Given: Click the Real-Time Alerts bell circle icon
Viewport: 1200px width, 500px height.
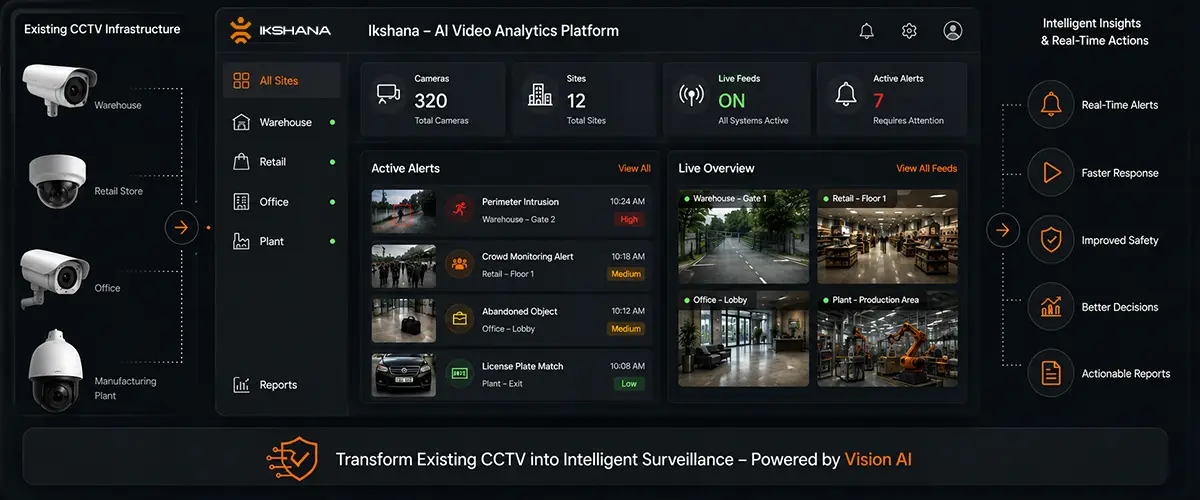Looking at the screenshot, I should [1050, 105].
